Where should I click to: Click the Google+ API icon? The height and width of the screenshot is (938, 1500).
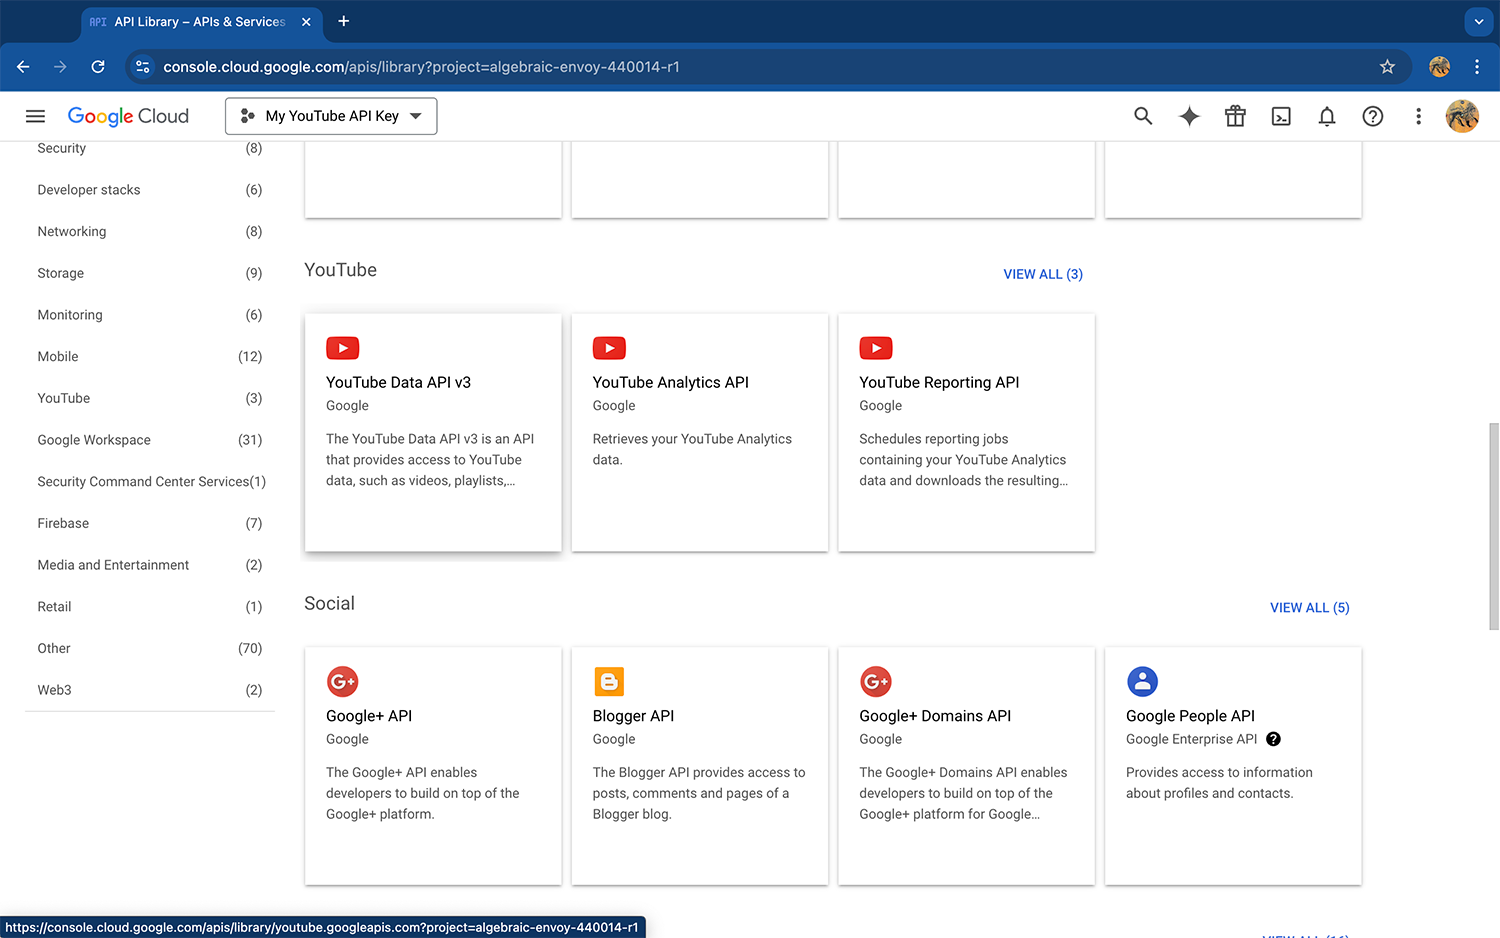[x=342, y=682]
